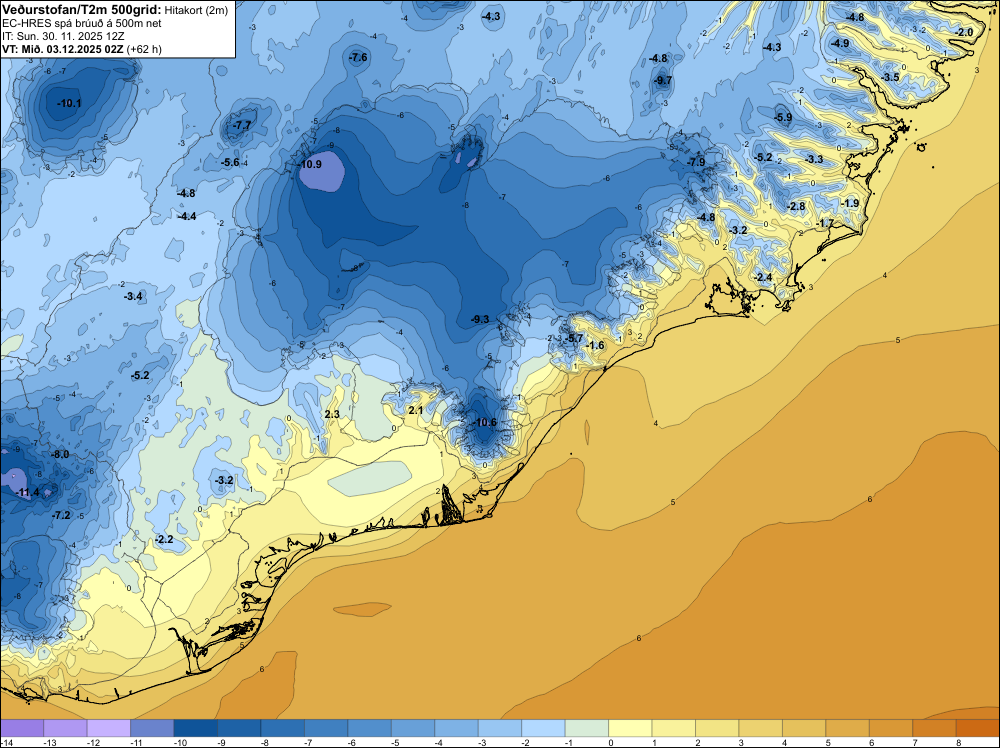
Task: Click the -2.8 temperature label
Action: (x=797, y=206)
